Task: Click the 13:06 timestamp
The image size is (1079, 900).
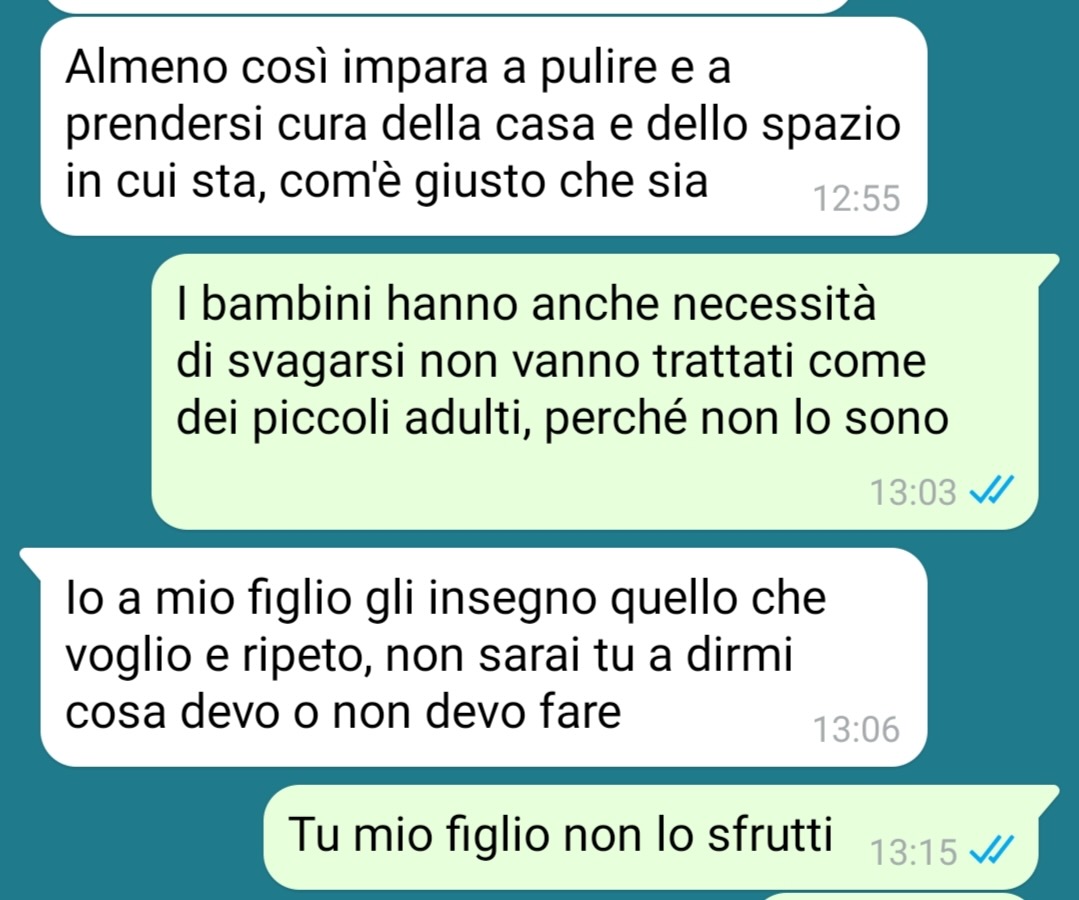Action: [856, 729]
